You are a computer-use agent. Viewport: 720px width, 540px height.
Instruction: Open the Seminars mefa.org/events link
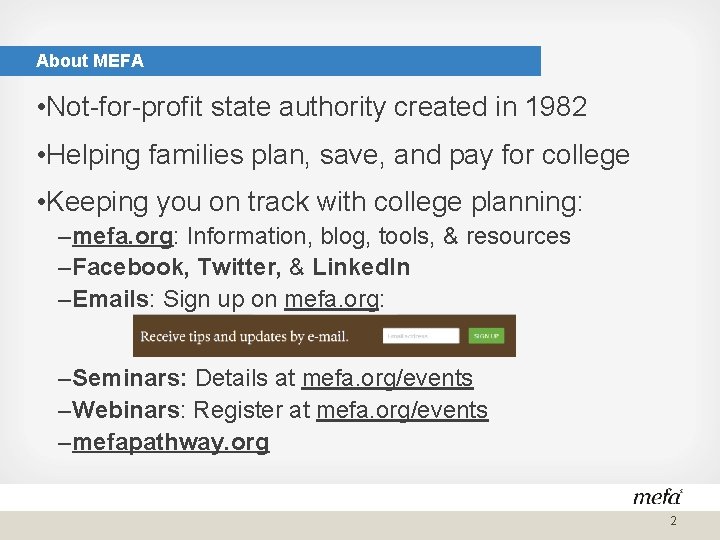click(387, 379)
